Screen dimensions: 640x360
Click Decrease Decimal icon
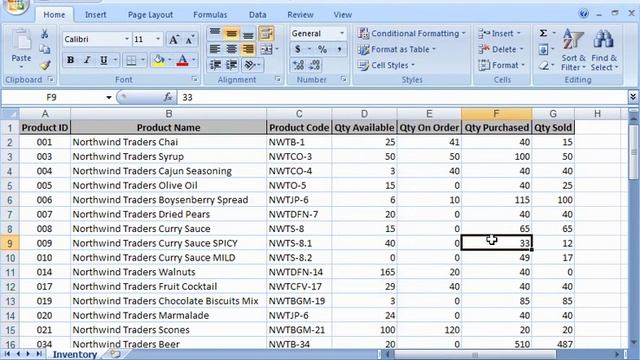point(315,65)
